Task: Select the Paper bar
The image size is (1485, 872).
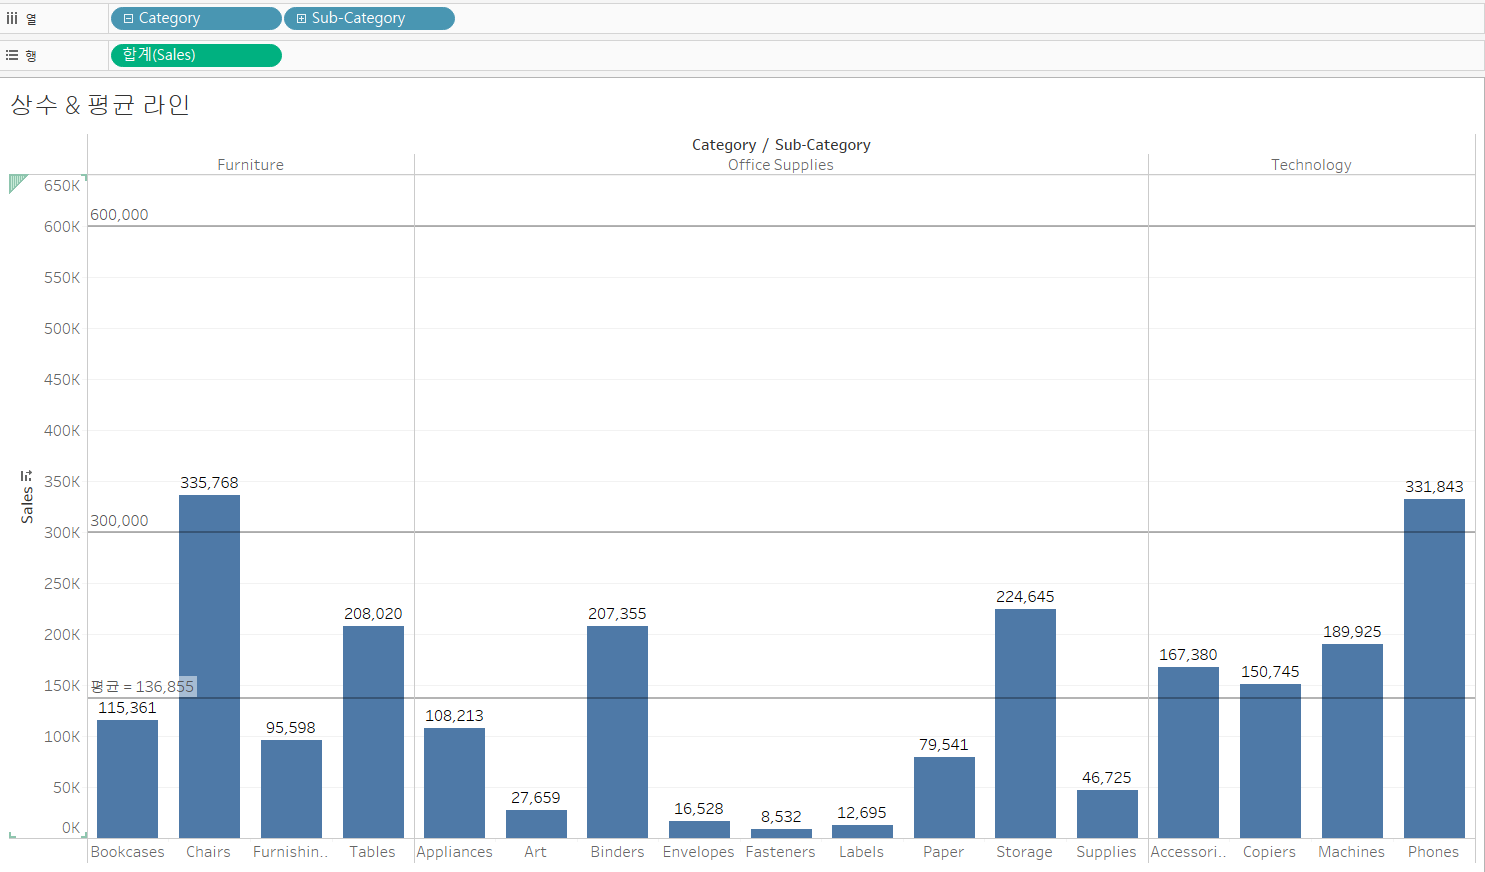Action: 944,797
